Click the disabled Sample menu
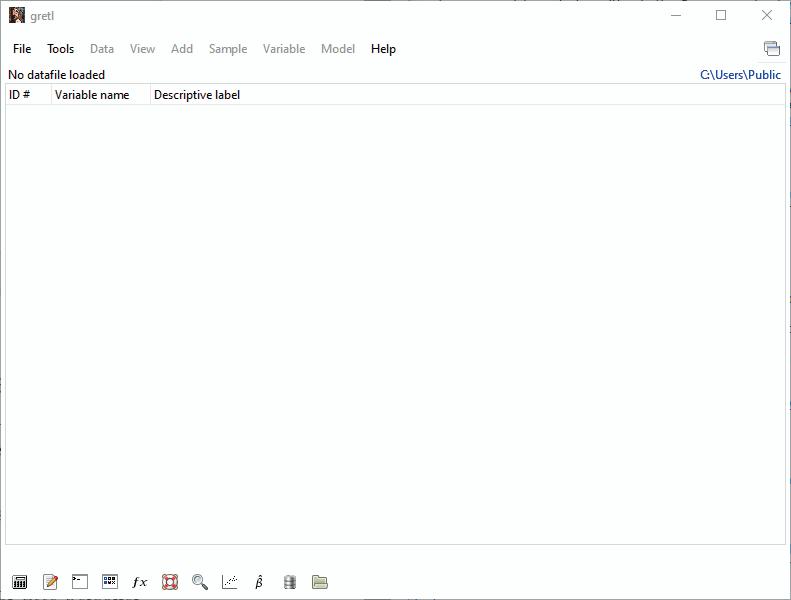The width and height of the screenshot is (791, 600). click(228, 49)
